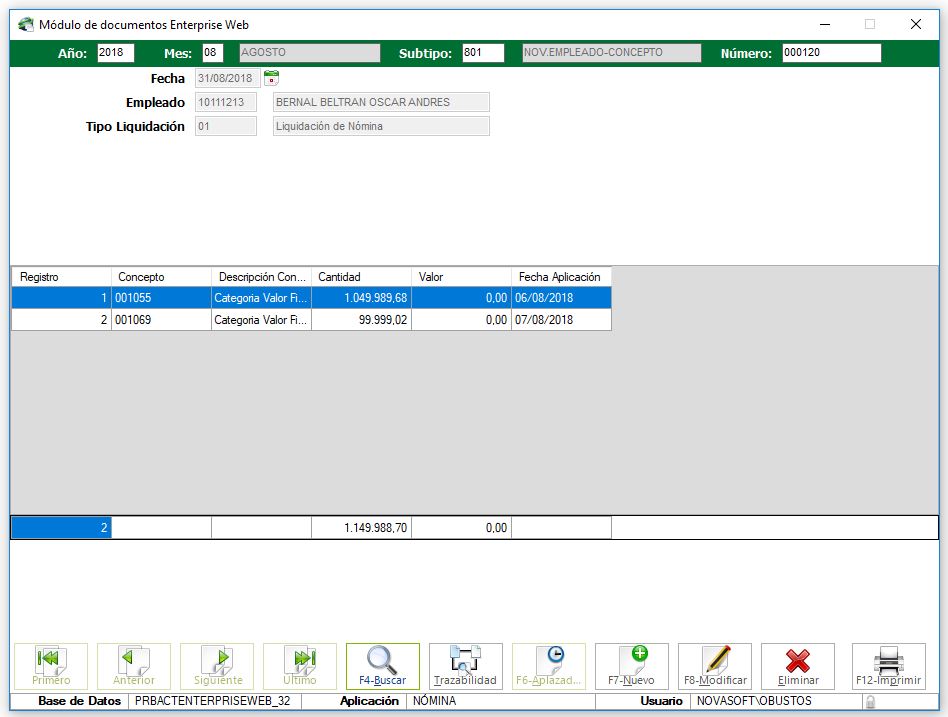
Task: Click Registro cell 1 in first row
Action: pyautogui.click(x=61, y=298)
